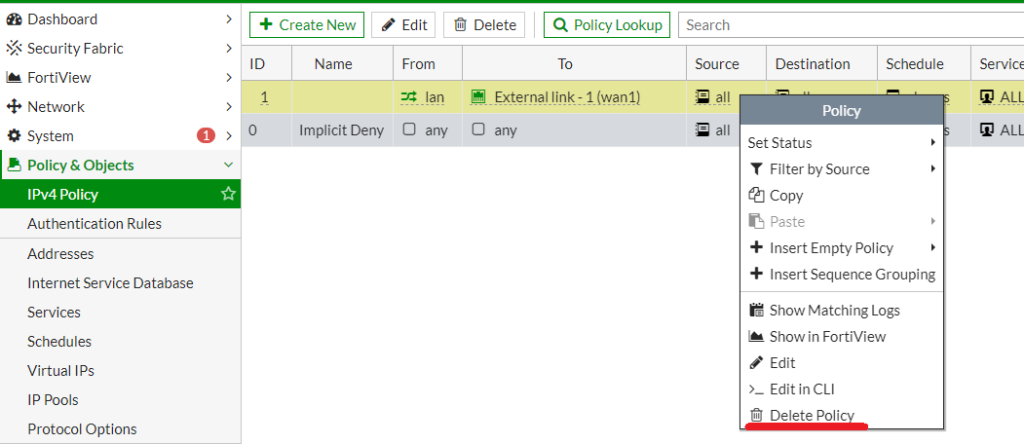The image size is (1024, 444).
Task: Click the plus icon beside Insert Sequence Grouping
Action: pyautogui.click(x=756, y=274)
